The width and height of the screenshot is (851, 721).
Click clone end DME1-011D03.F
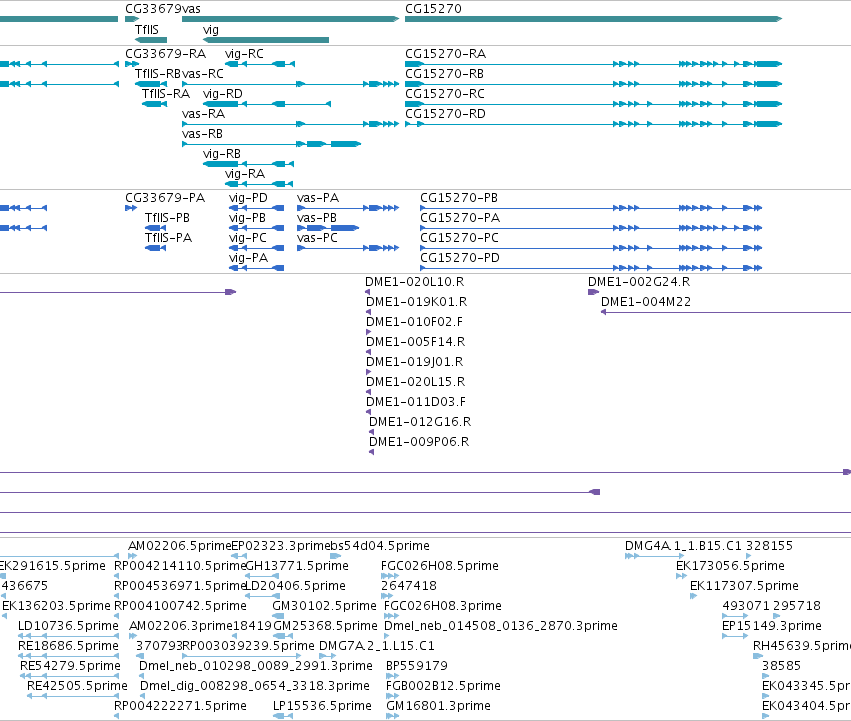(416, 403)
